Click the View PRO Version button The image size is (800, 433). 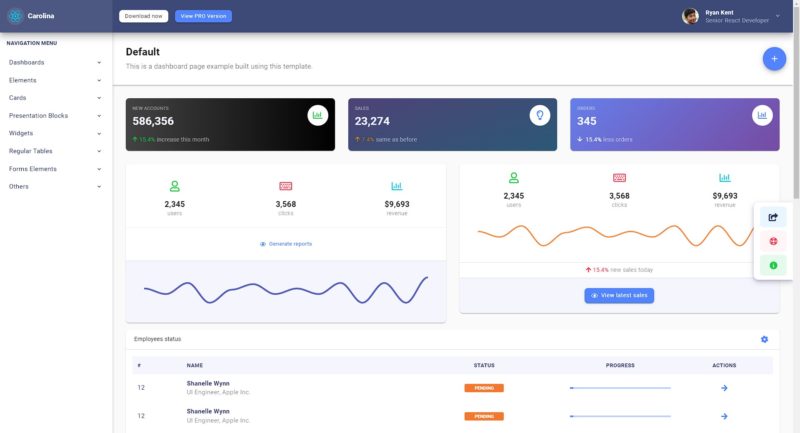pyautogui.click(x=203, y=16)
